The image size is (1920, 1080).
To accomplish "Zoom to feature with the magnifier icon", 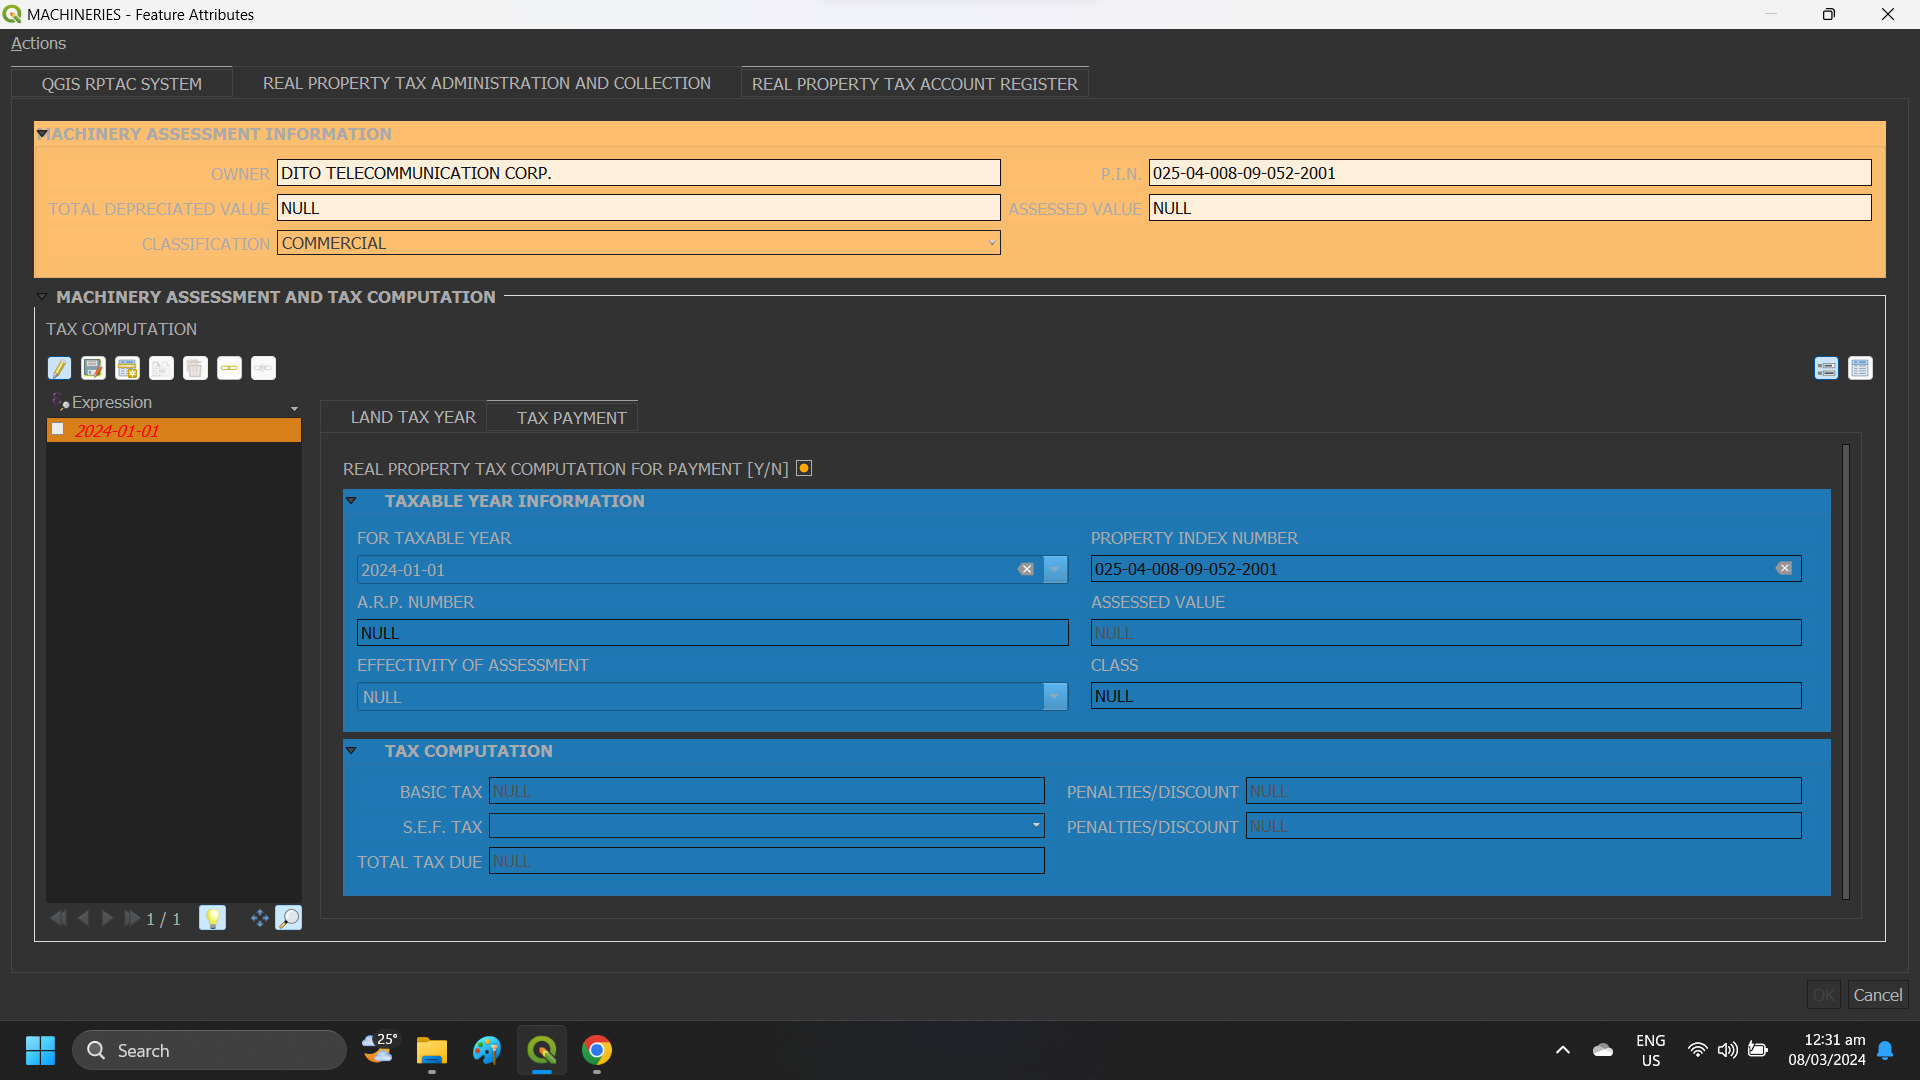I will point(289,917).
